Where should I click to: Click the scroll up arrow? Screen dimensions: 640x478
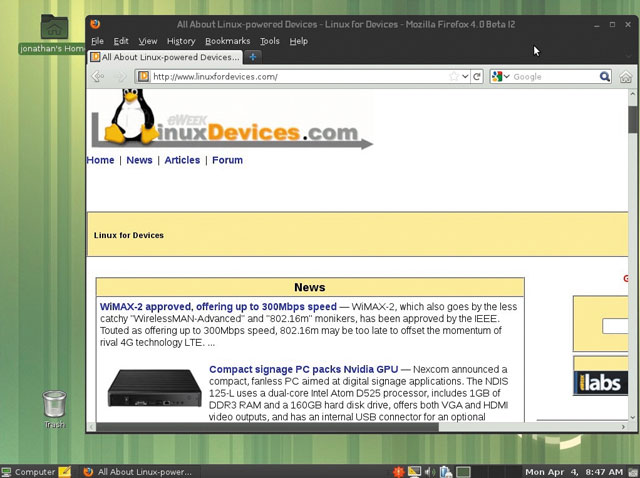click(633, 94)
